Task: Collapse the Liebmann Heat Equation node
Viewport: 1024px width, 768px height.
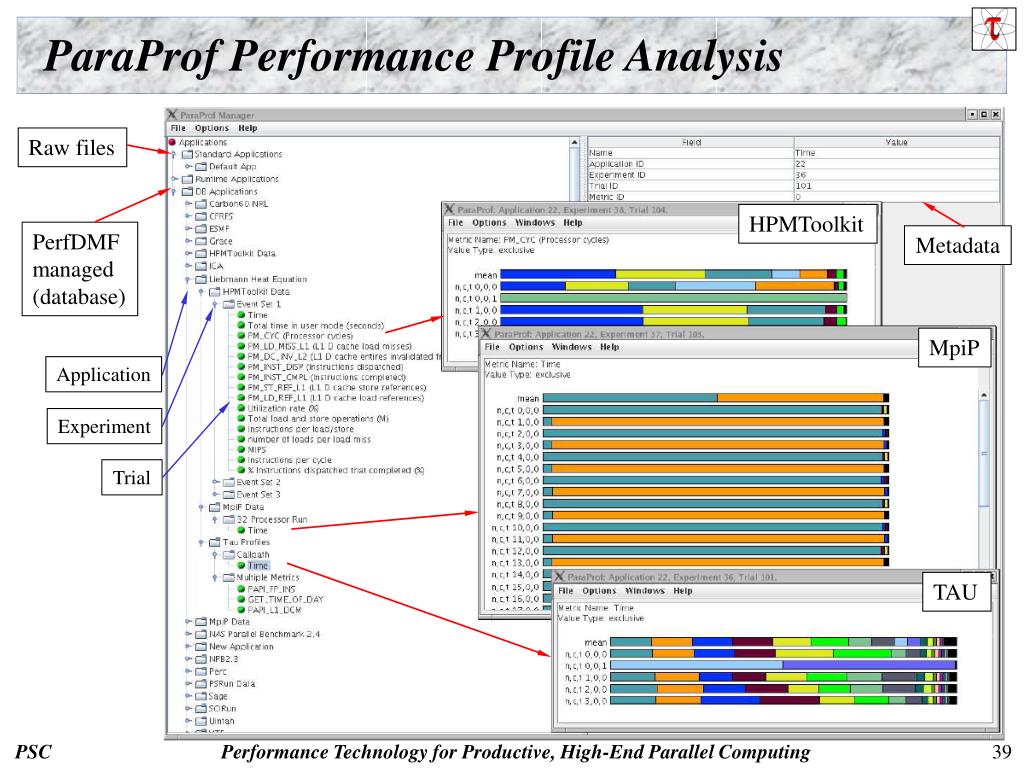Action: pyautogui.click(x=187, y=280)
